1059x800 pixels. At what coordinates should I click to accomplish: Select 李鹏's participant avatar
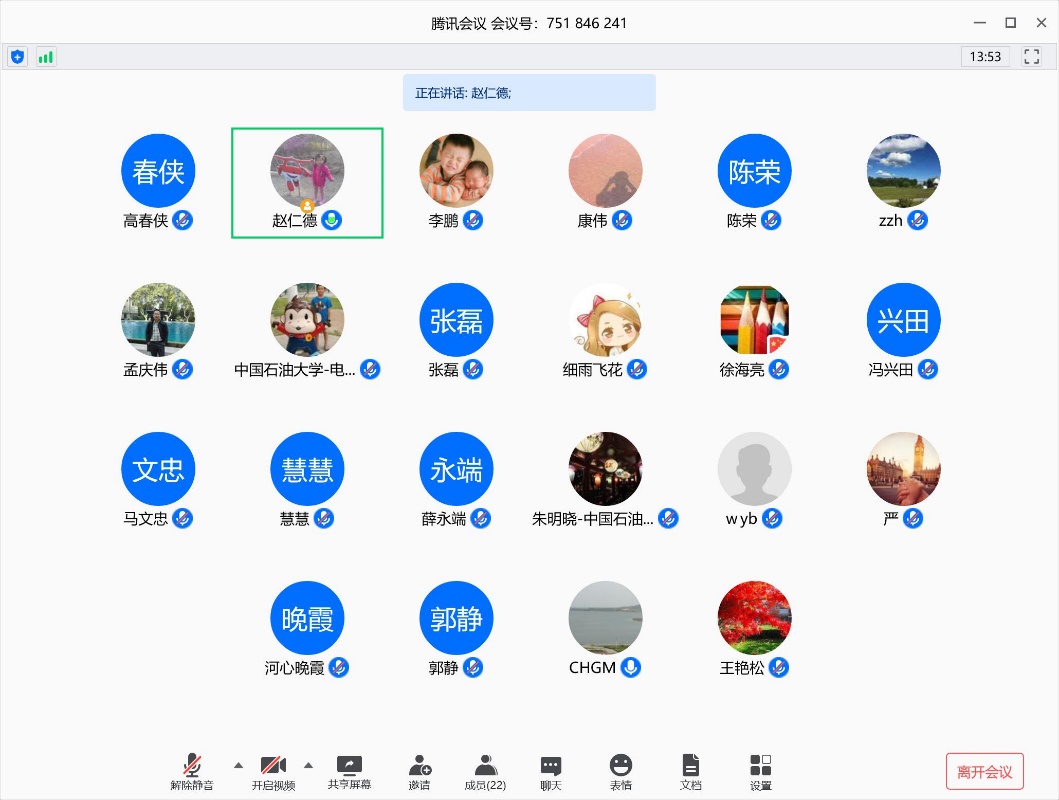tap(456, 171)
